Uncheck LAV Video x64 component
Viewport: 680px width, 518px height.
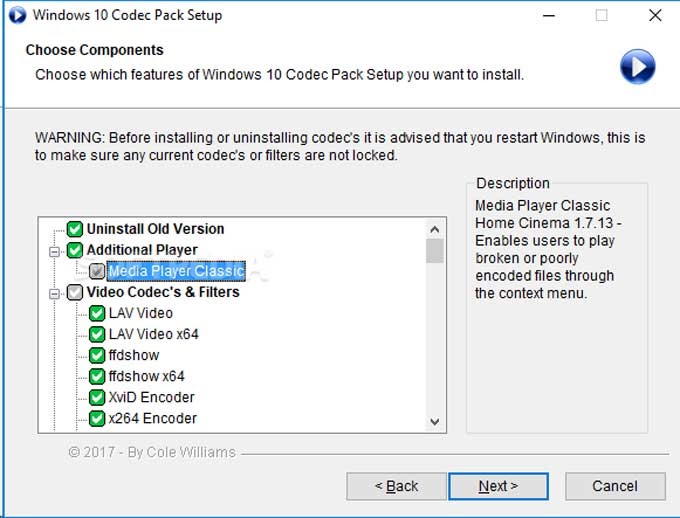[97, 334]
